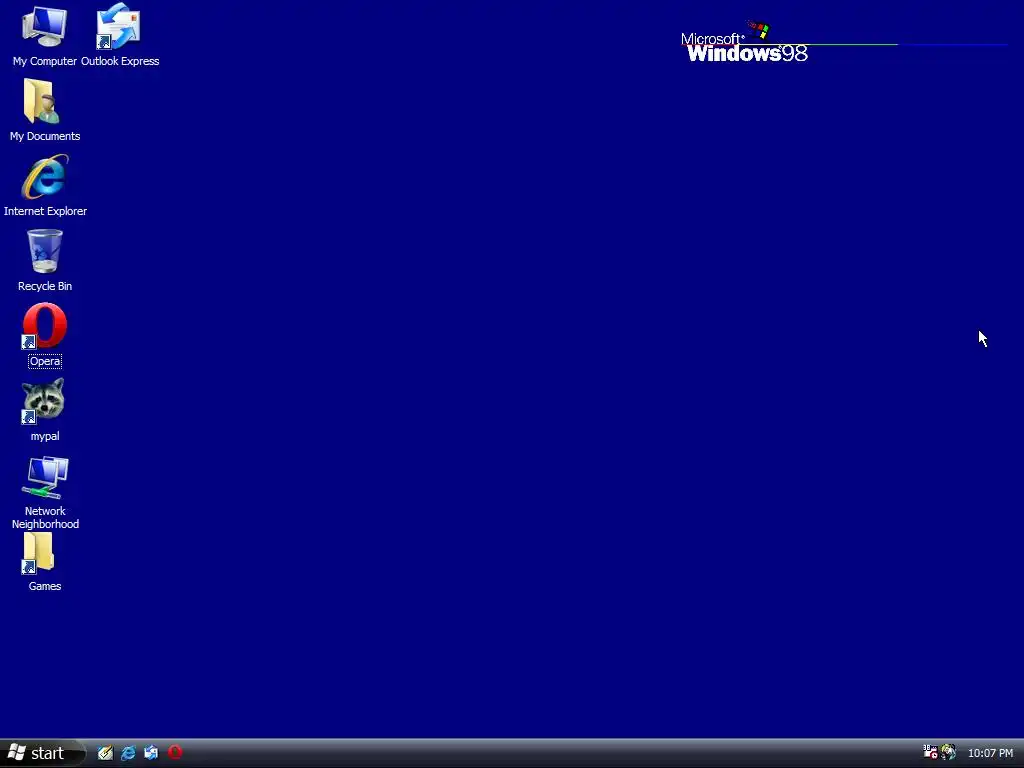Click the colorful tray icon beside the clock
This screenshot has height=768, width=1024.
948,752
